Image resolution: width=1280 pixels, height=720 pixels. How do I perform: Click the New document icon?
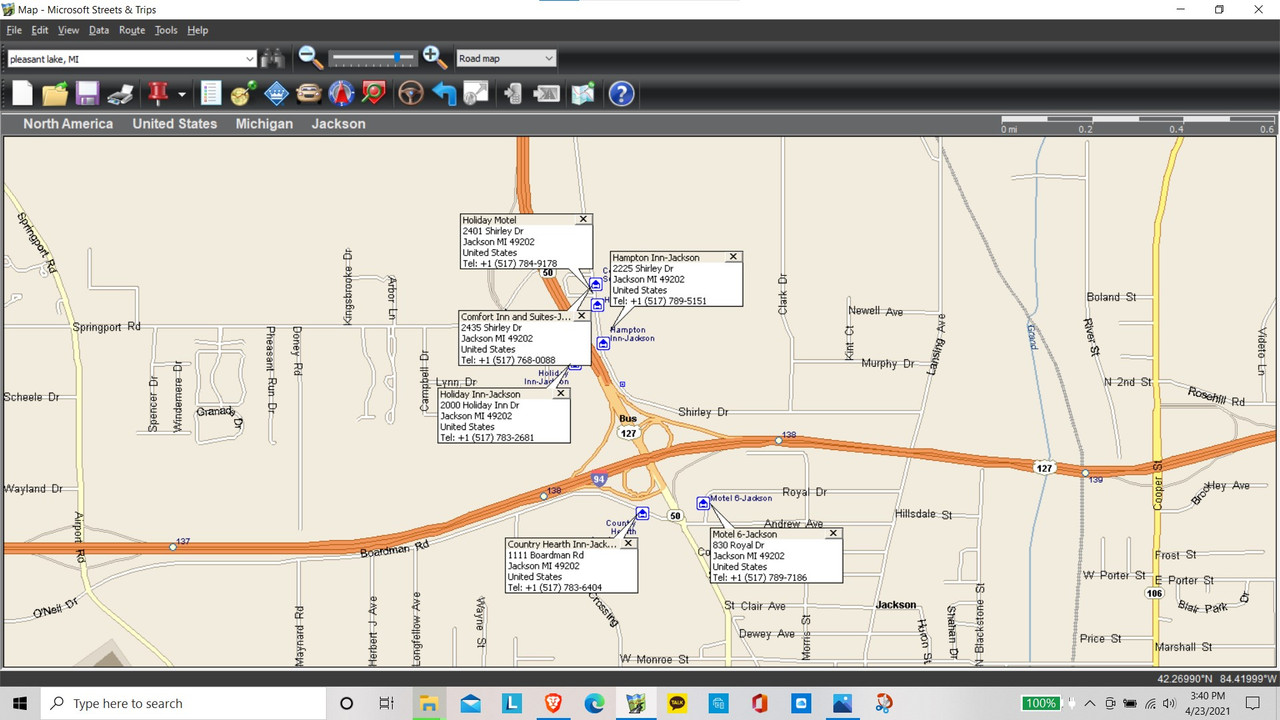point(22,94)
